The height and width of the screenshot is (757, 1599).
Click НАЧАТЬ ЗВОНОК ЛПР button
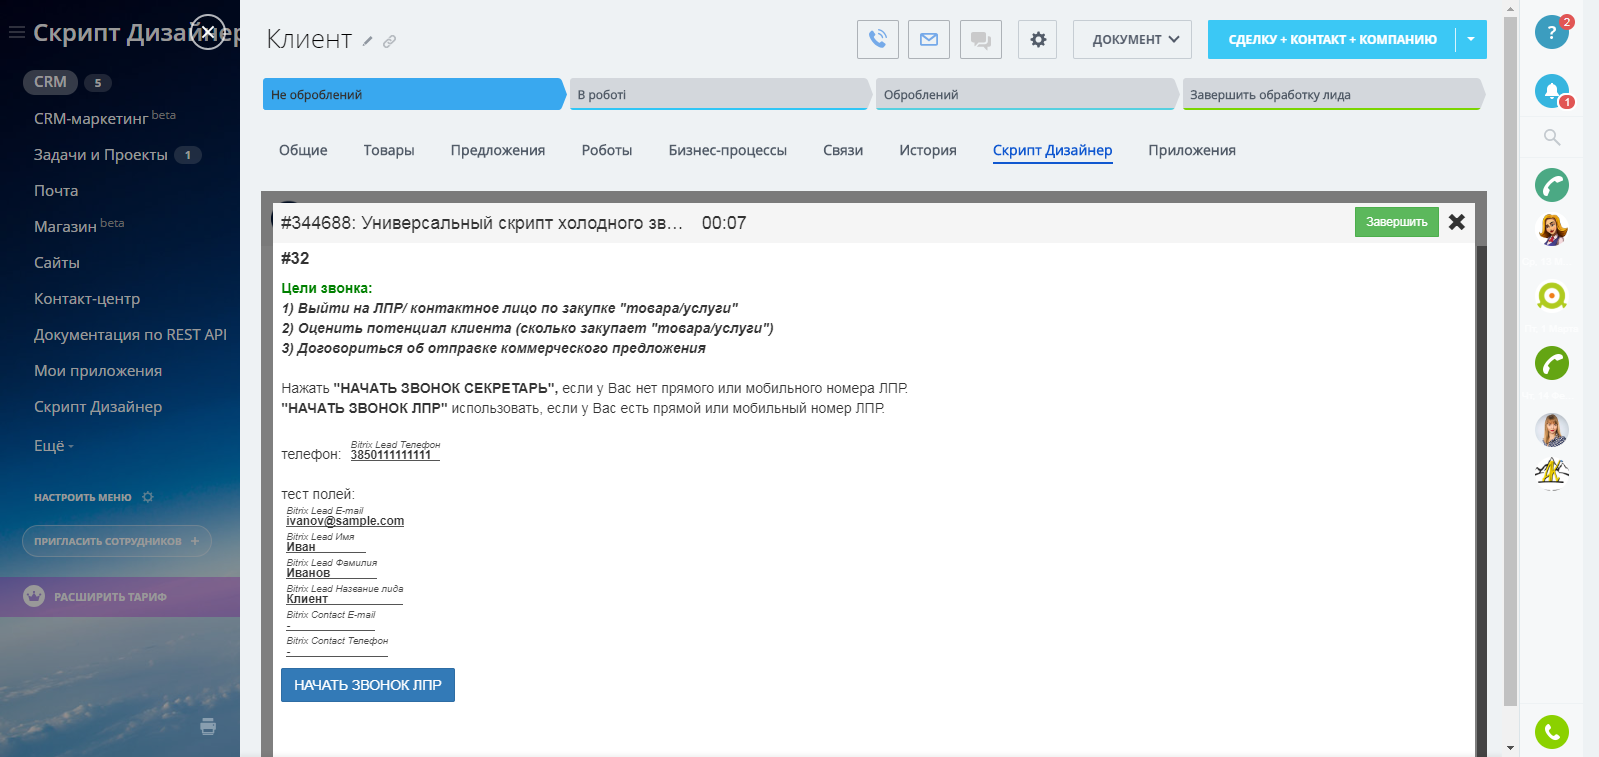click(367, 685)
